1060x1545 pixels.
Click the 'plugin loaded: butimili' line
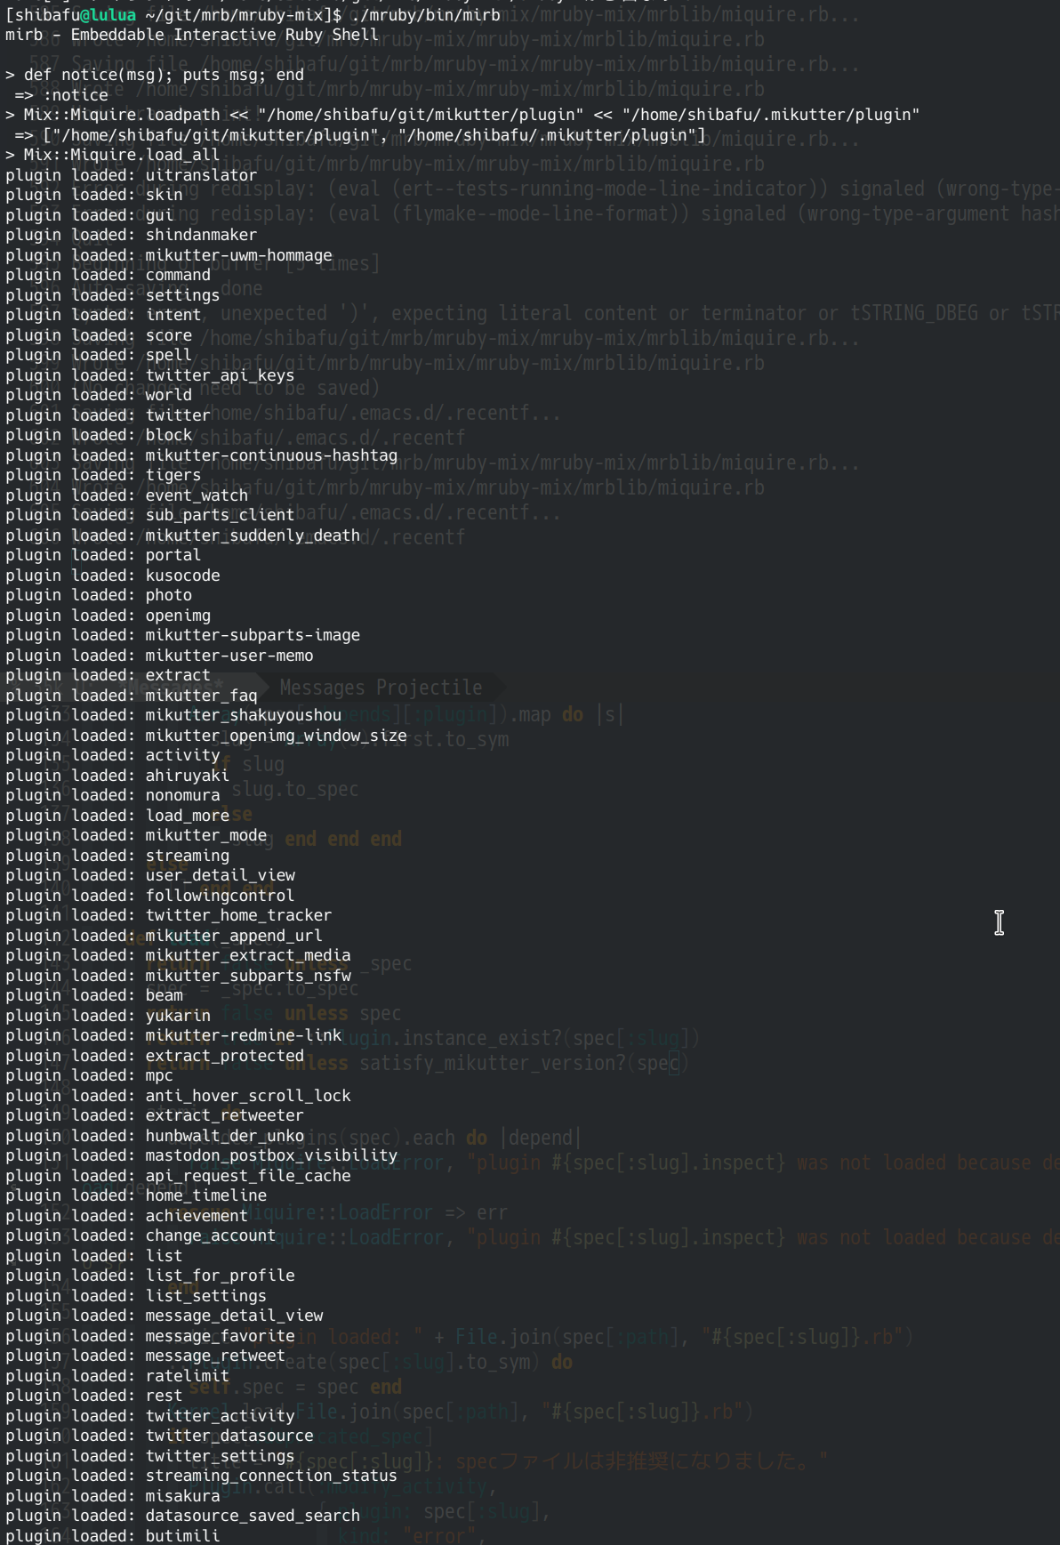coord(112,1535)
